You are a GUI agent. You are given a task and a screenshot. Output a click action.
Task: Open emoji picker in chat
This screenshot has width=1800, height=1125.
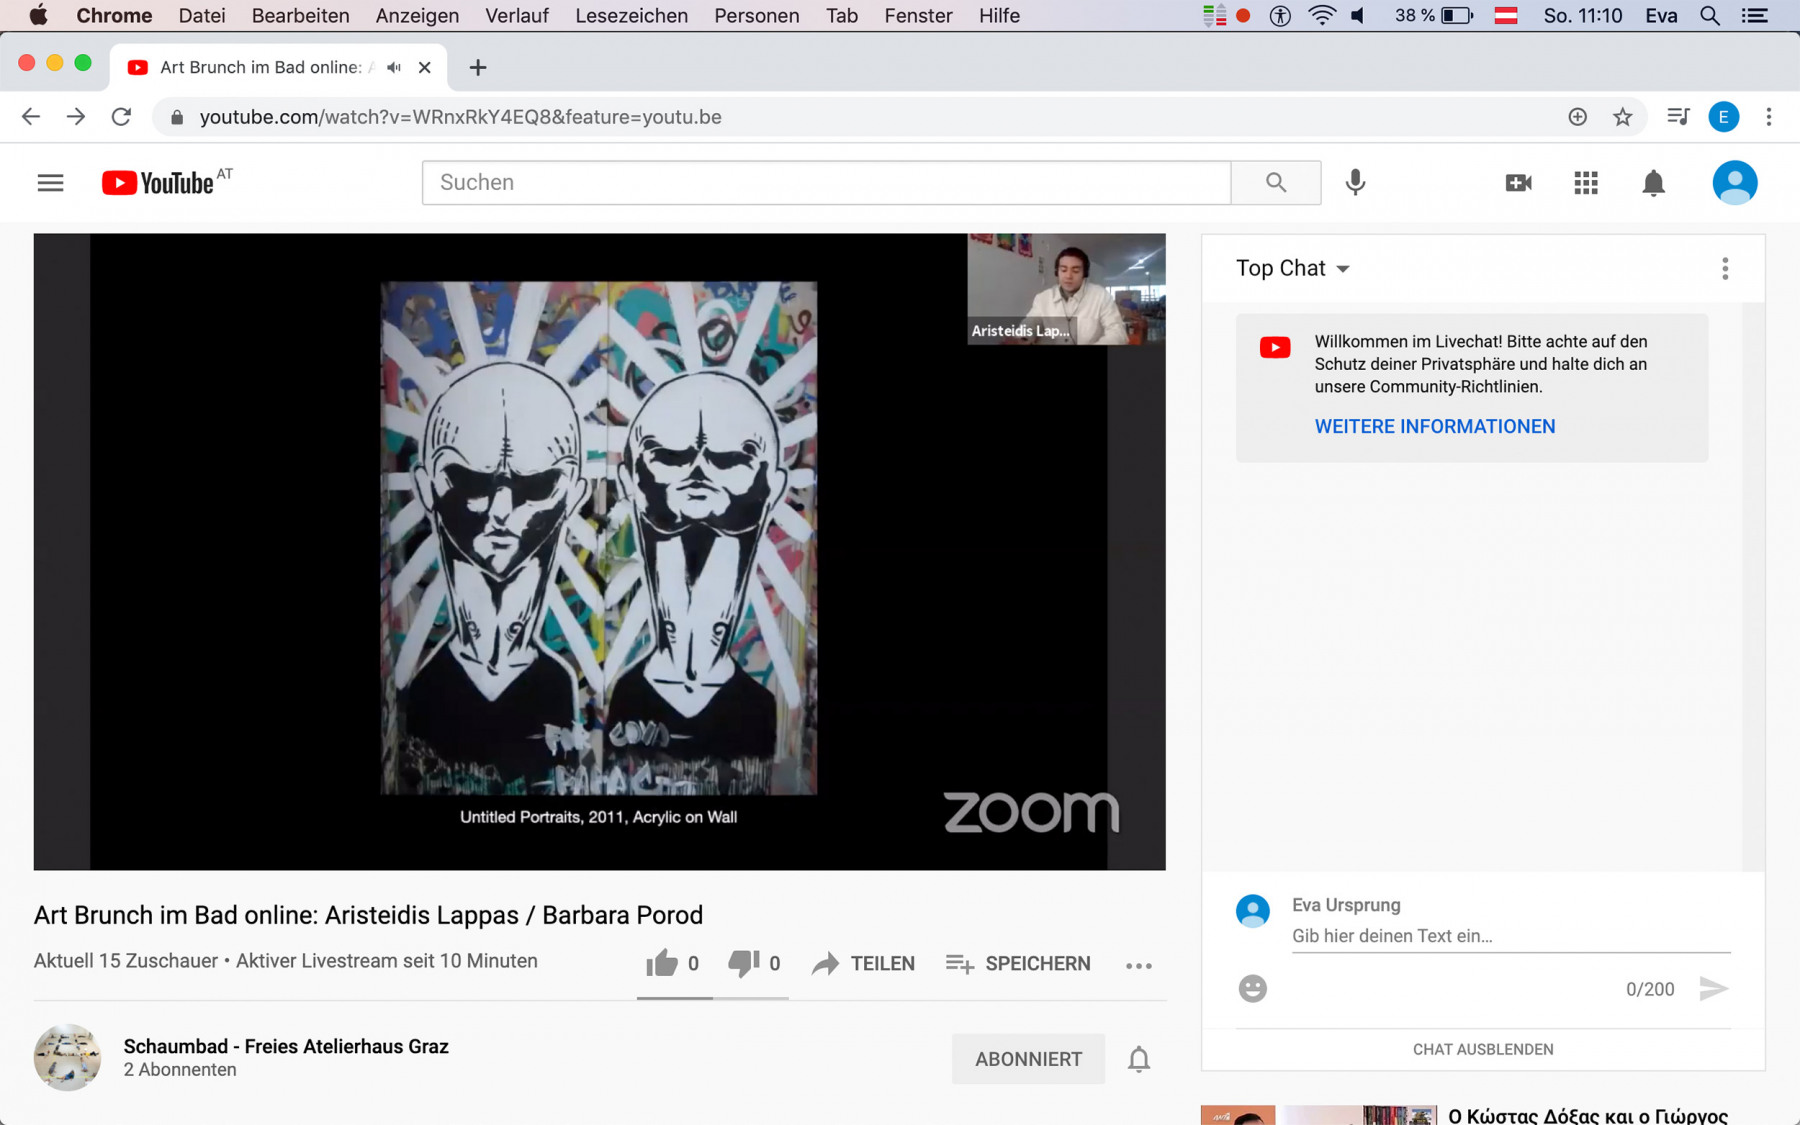(x=1252, y=988)
